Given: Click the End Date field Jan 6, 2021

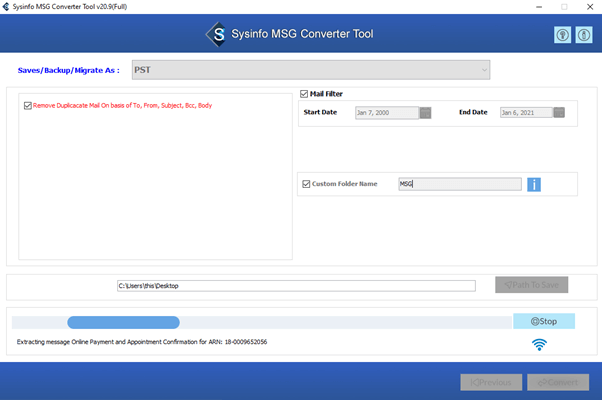Looking at the screenshot, I should coord(526,112).
